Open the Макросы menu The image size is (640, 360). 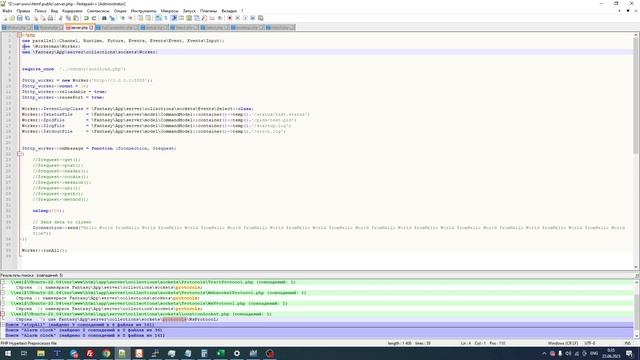pyautogui.click(x=169, y=11)
